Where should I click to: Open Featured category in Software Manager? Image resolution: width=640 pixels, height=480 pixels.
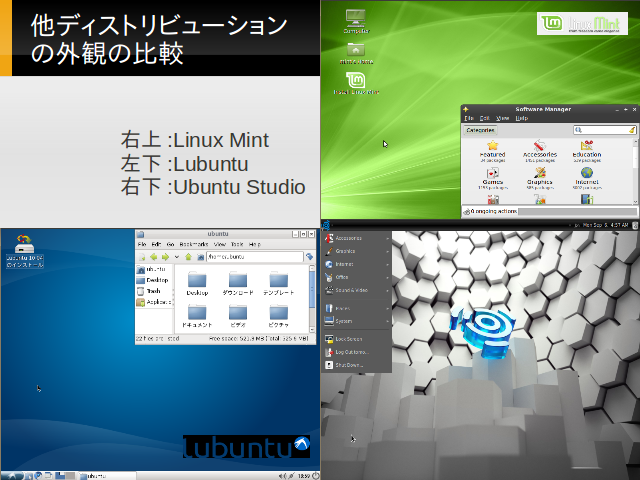point(493,151)
